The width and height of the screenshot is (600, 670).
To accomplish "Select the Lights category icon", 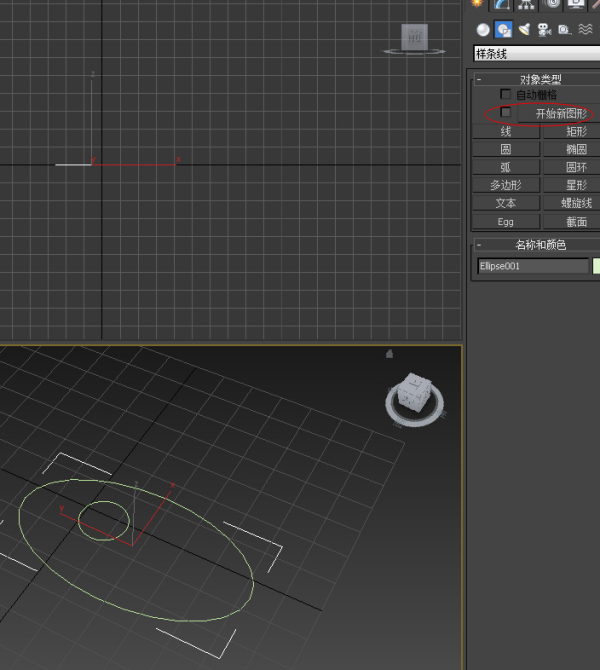I will tap(524, 29).
